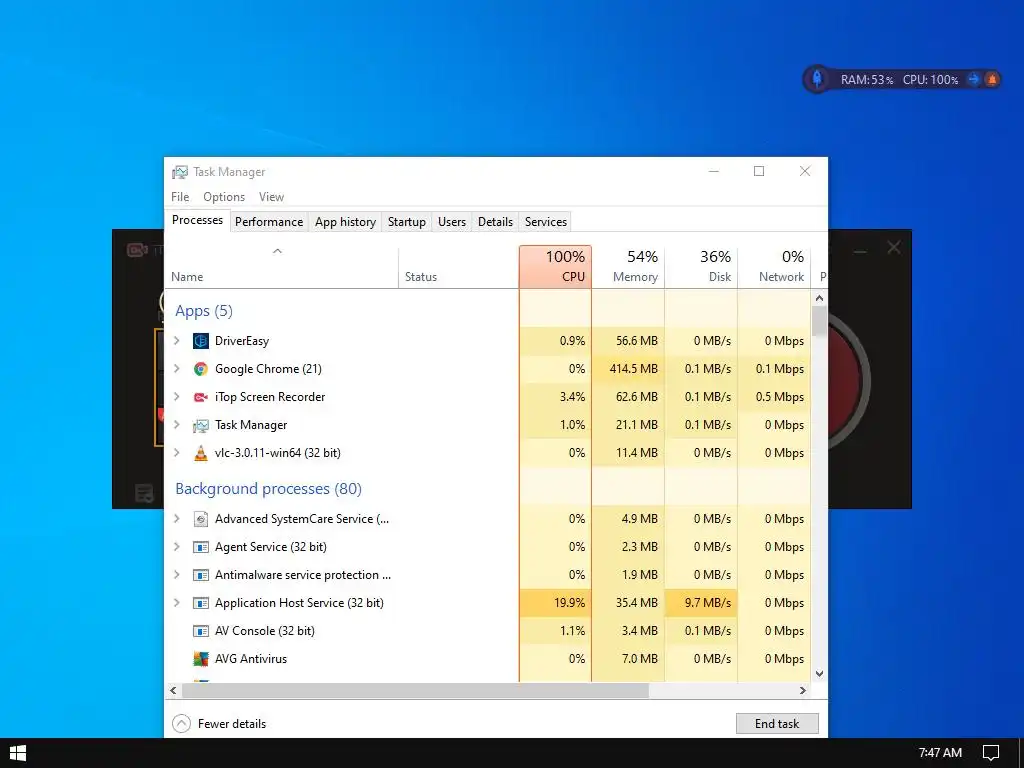This screenshot has width=1024, height=768.
Task: Sort by the Memory column header
Action: pos(628,266)
